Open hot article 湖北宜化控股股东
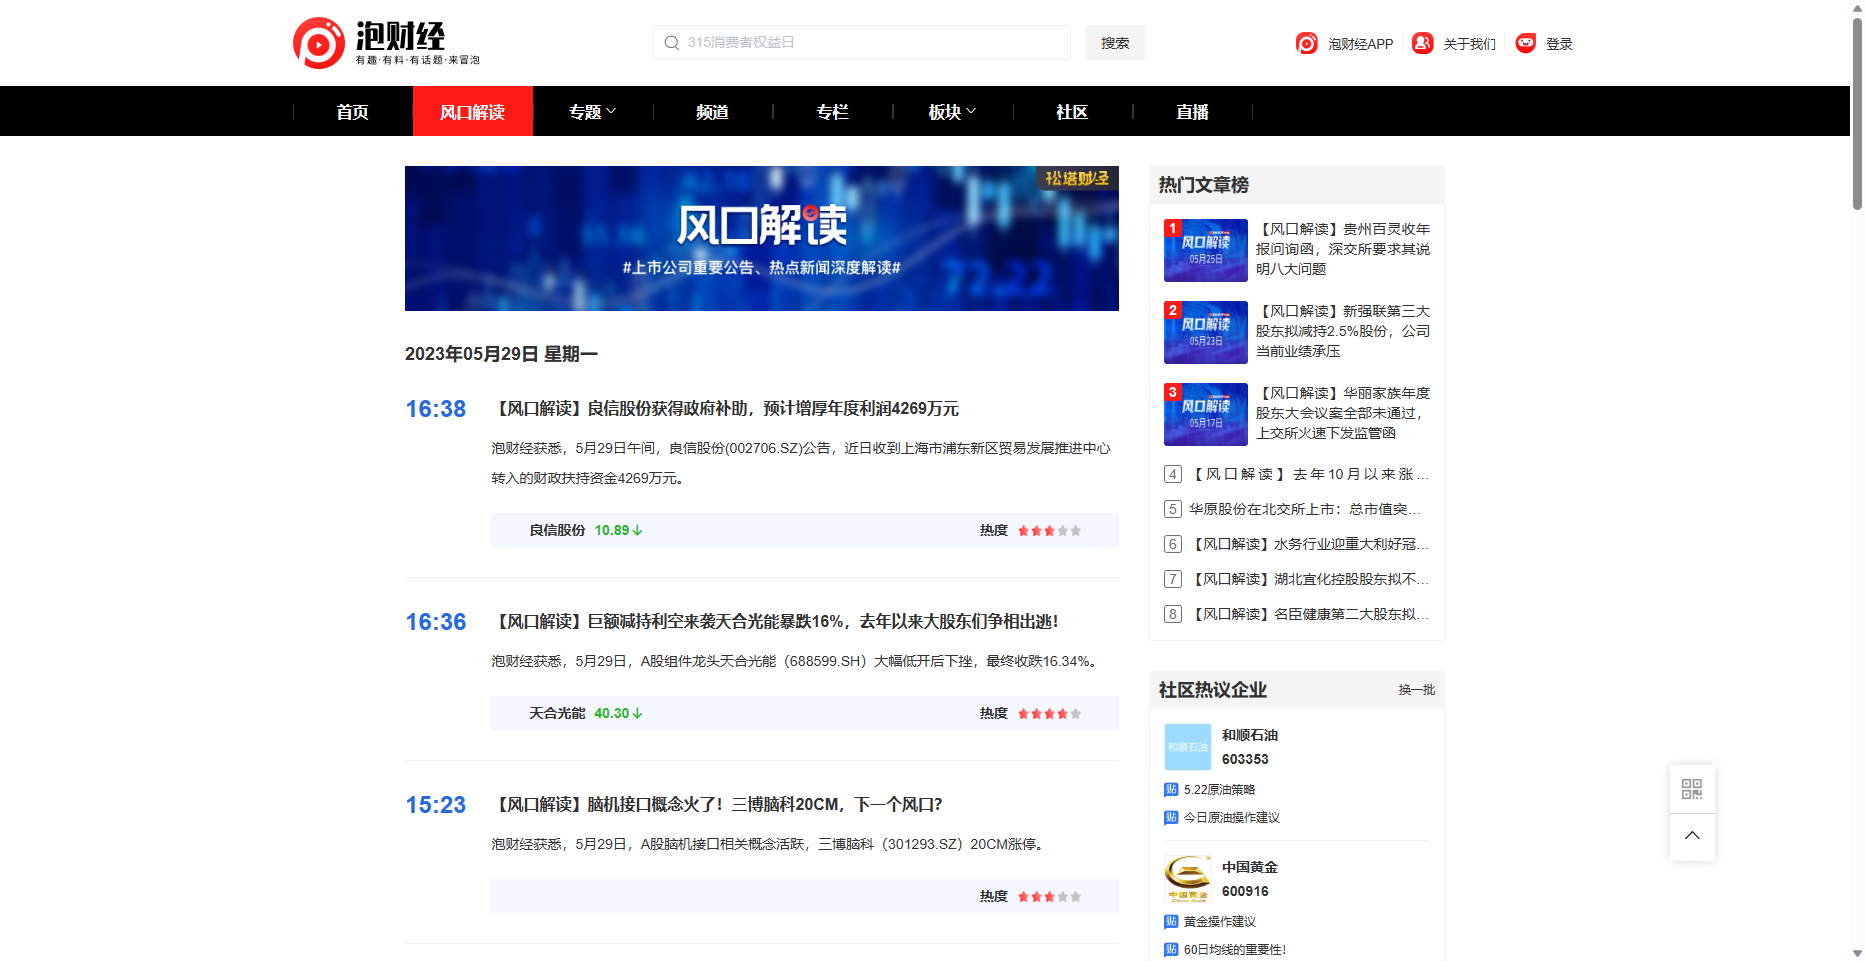Screen dimensions: 1865x961 point(1309,579)
